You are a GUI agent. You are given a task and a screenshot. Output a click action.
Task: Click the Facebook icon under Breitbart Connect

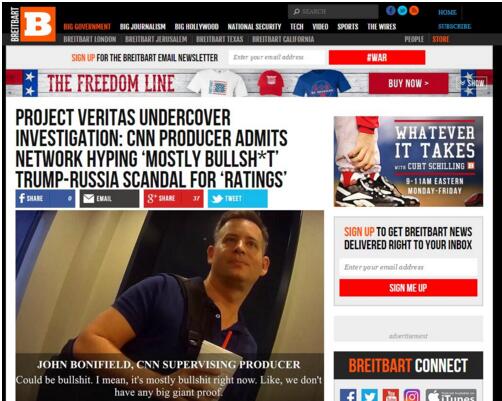pos(348,395)
